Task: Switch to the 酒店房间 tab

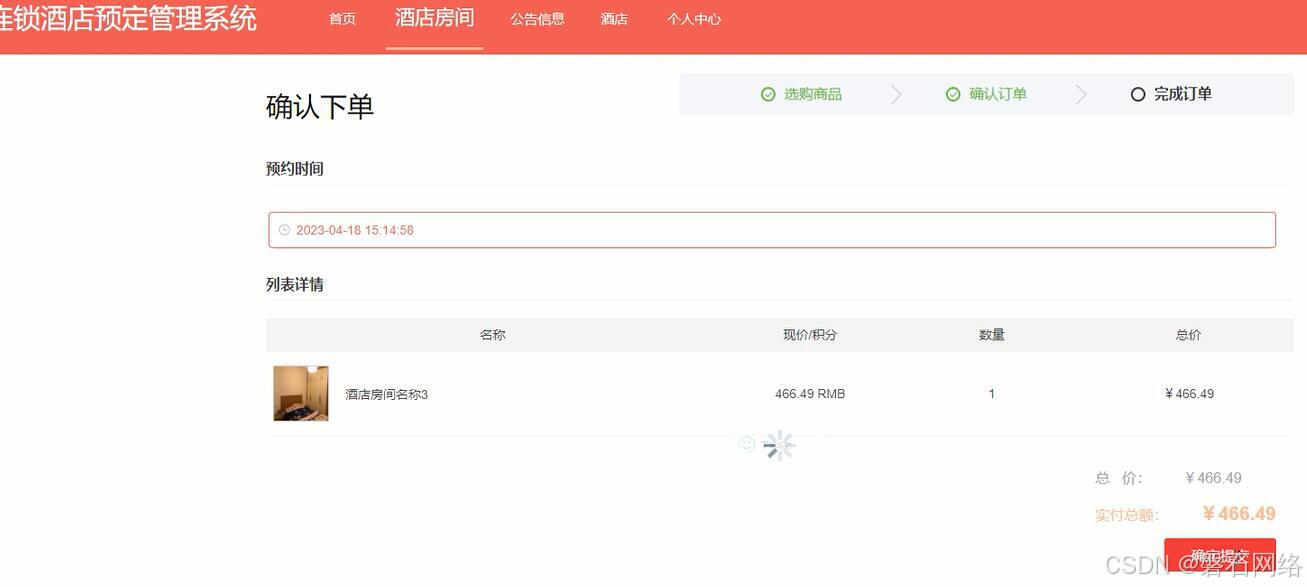Action: [433, 17]
